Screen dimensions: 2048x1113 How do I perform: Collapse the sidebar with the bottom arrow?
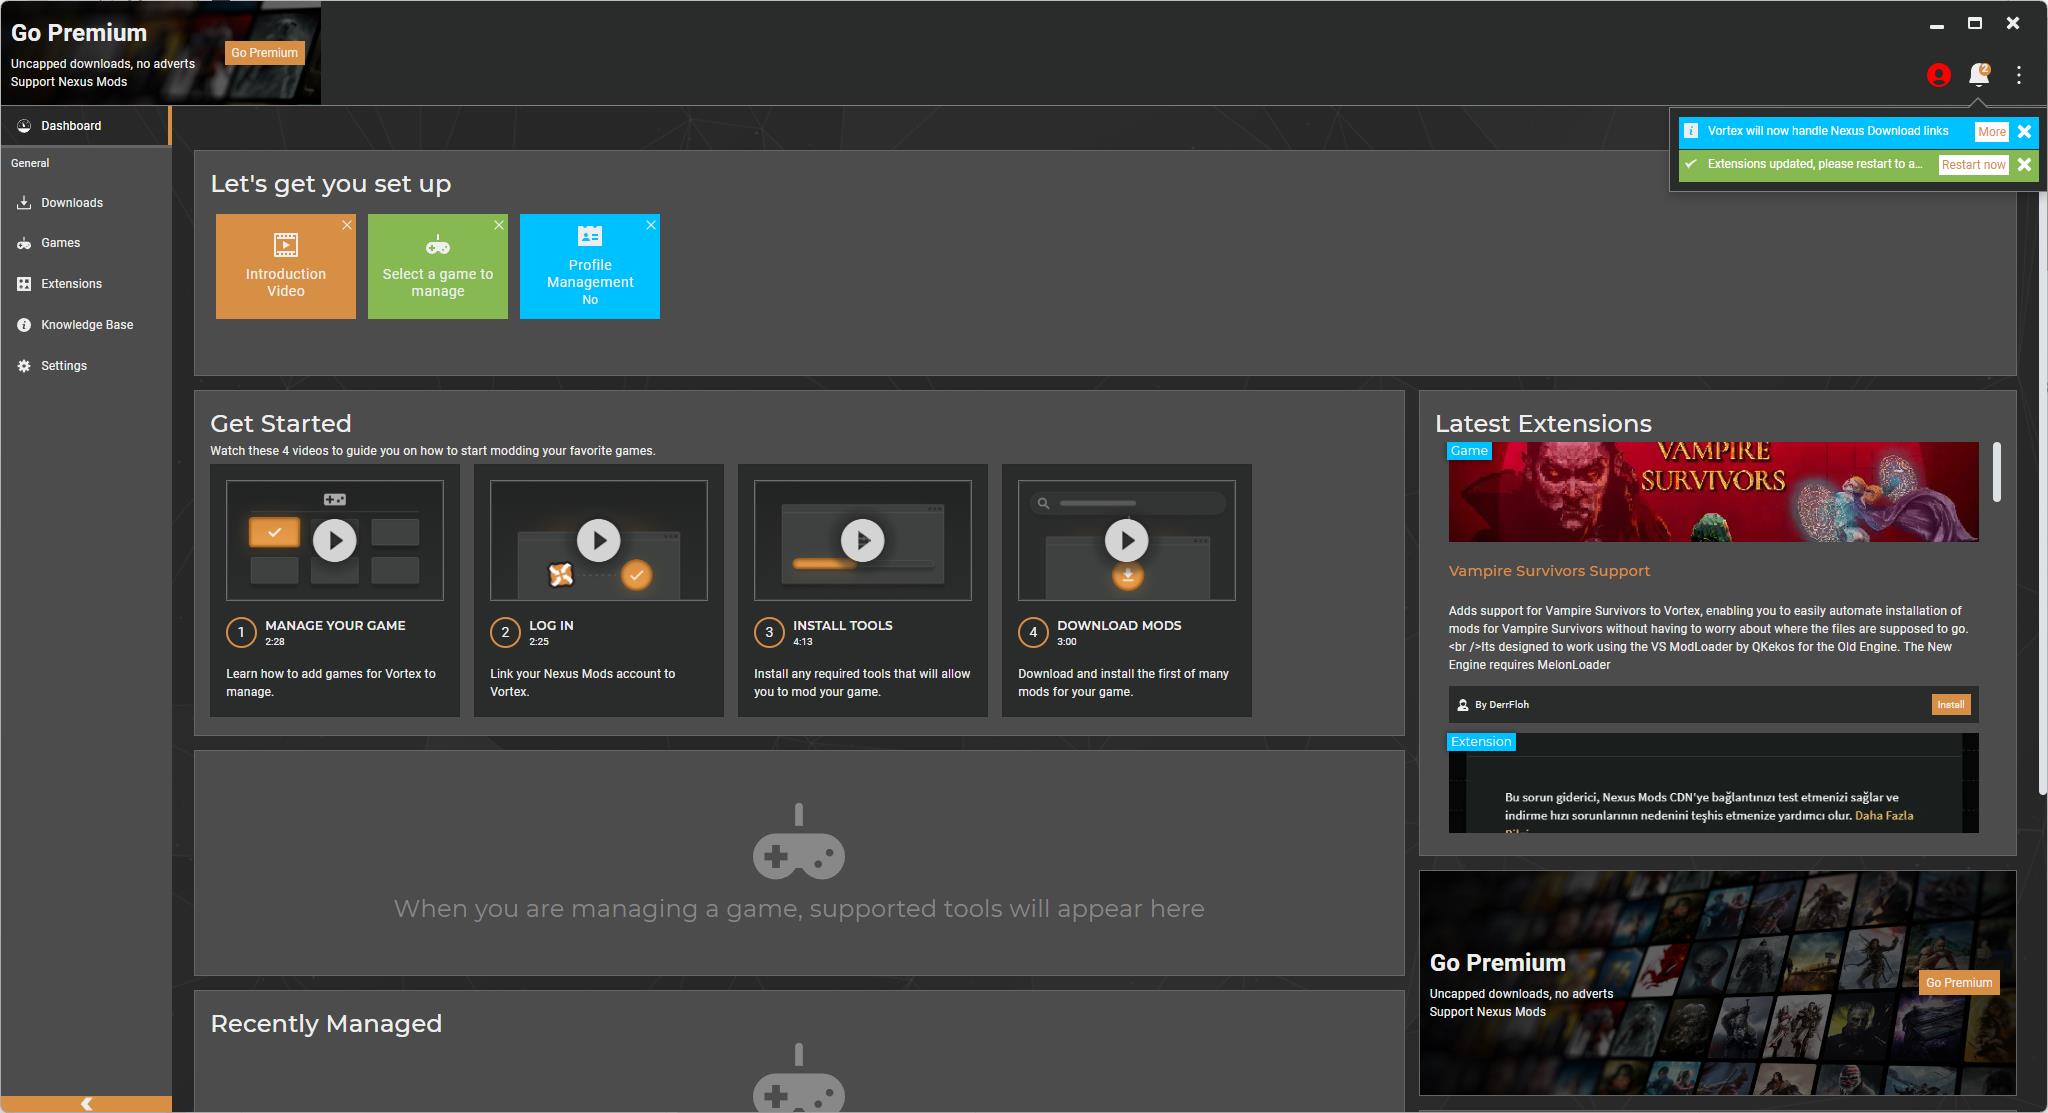click(86, 1103)
